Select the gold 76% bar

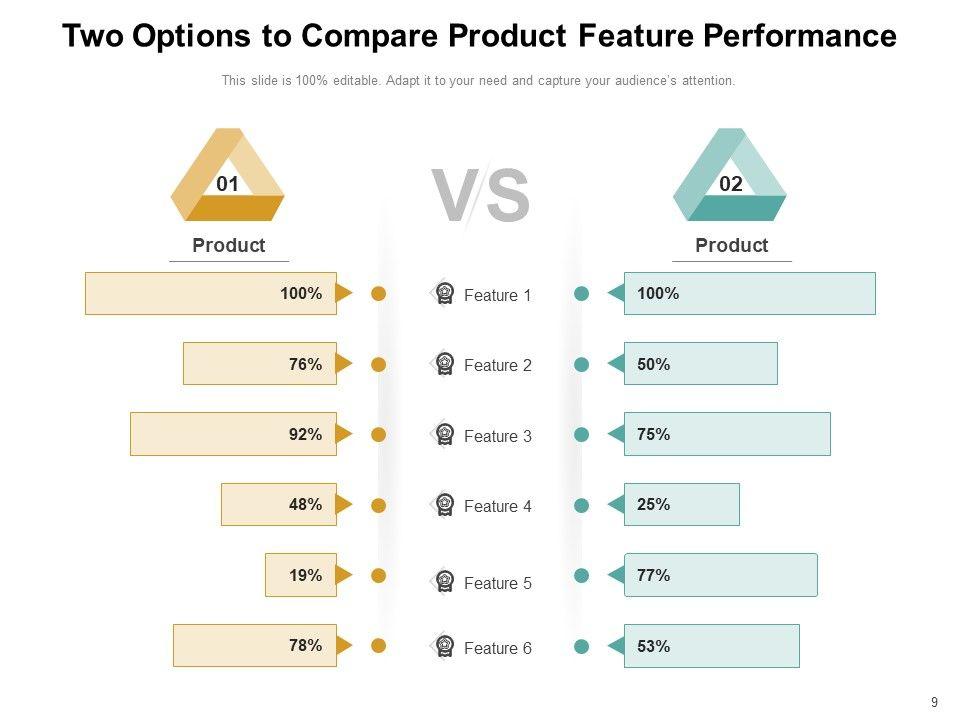coord(259,364)
